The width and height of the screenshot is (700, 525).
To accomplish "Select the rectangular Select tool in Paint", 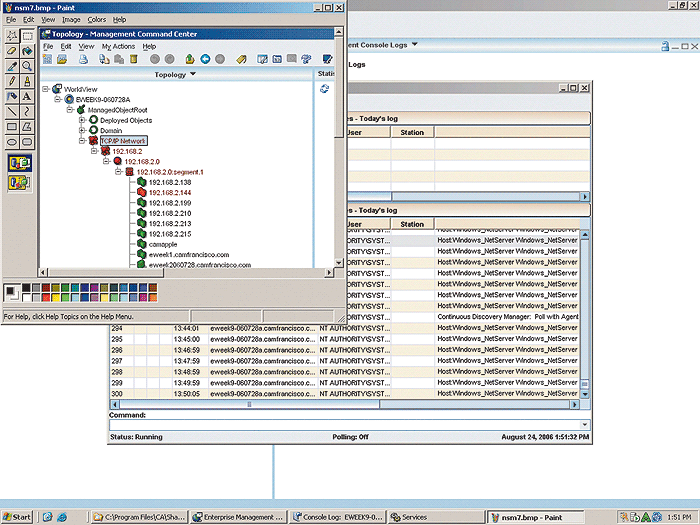I will 27,35.
